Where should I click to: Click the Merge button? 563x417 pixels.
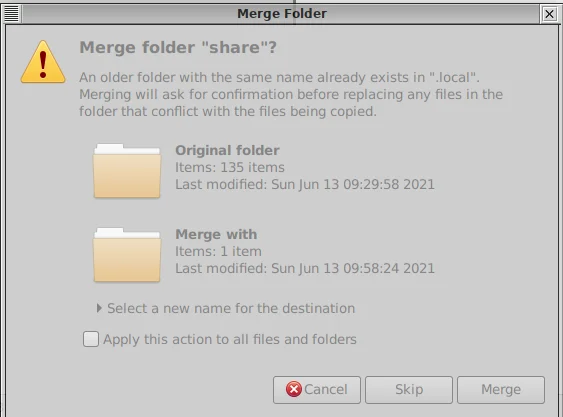coord(501,390)
